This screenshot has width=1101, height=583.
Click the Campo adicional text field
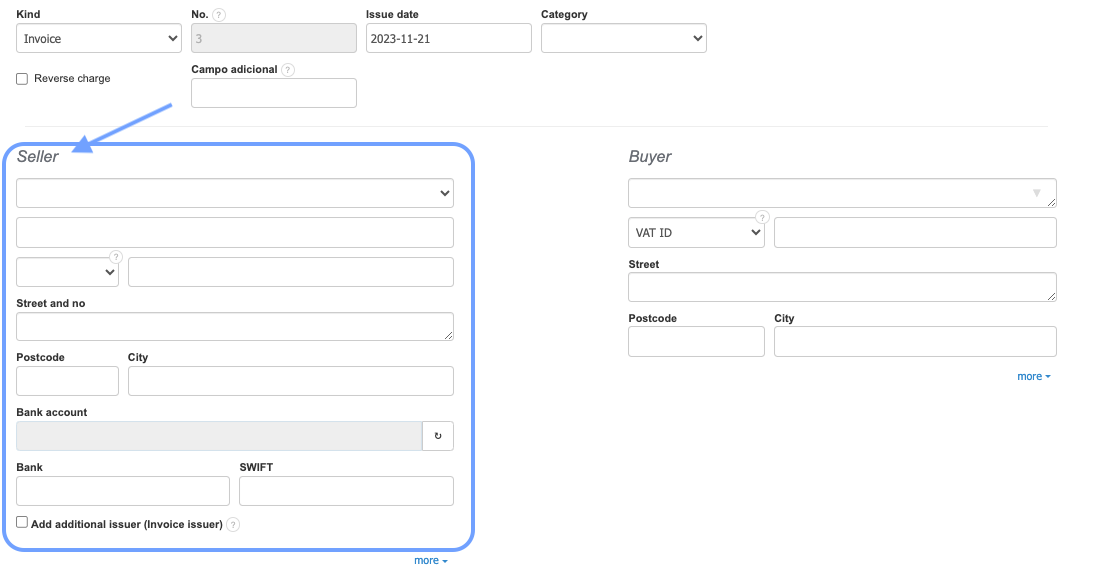(274, 94)
